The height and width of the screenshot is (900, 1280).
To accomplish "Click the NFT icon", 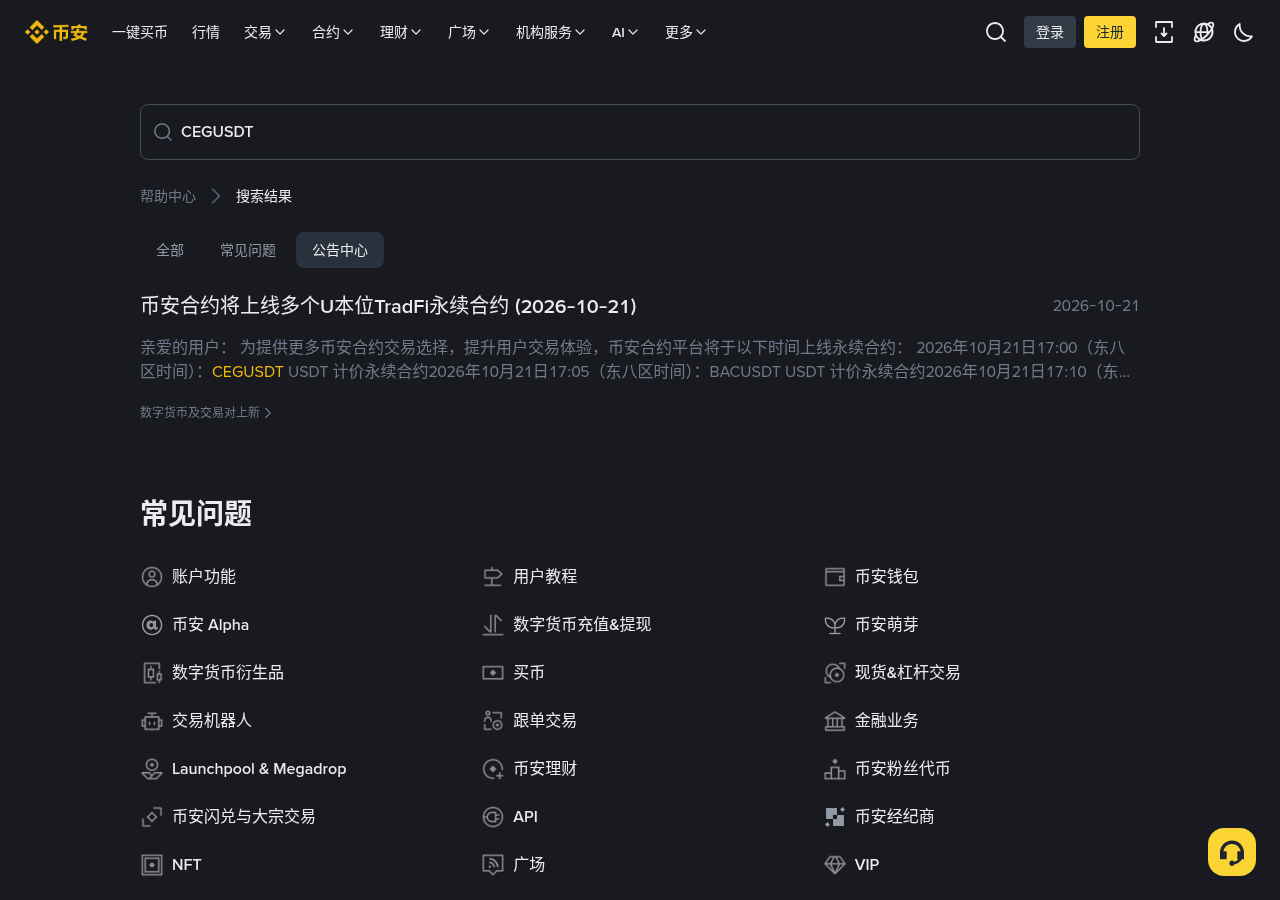I will pyautogui.click(x=152, y=865).
